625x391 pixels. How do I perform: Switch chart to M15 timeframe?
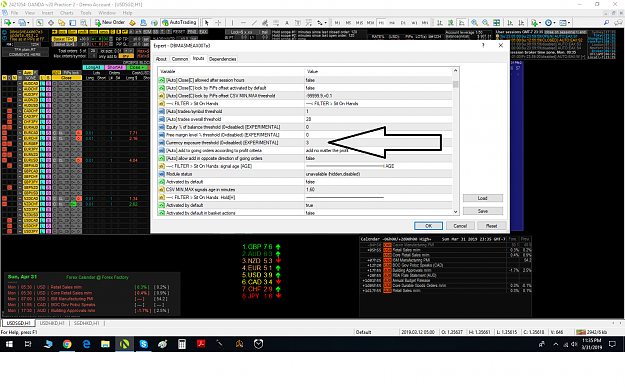(359, 23)
